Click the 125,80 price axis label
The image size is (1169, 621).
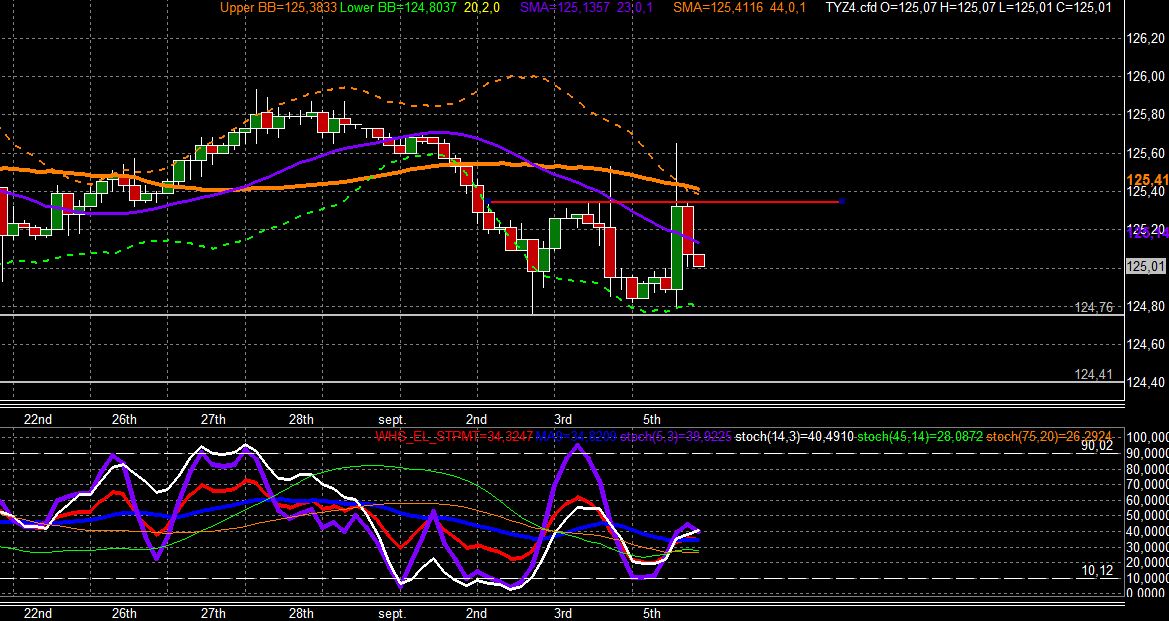[x=1147, y=115]
